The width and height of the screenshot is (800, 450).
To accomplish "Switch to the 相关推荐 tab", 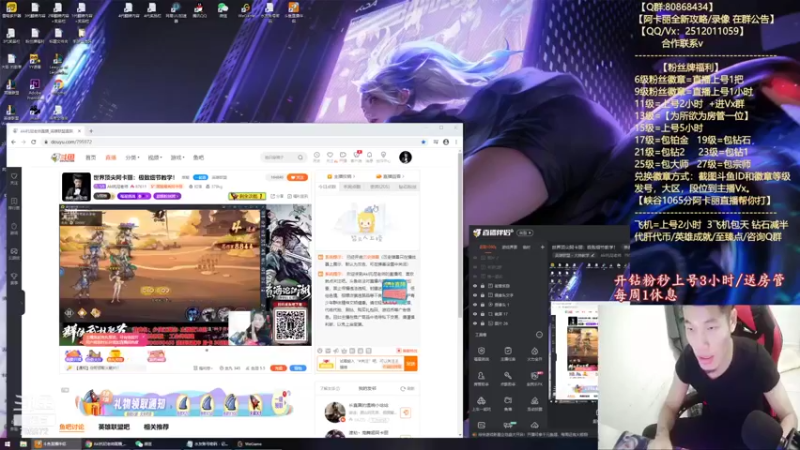I will [x=156, y=427].
